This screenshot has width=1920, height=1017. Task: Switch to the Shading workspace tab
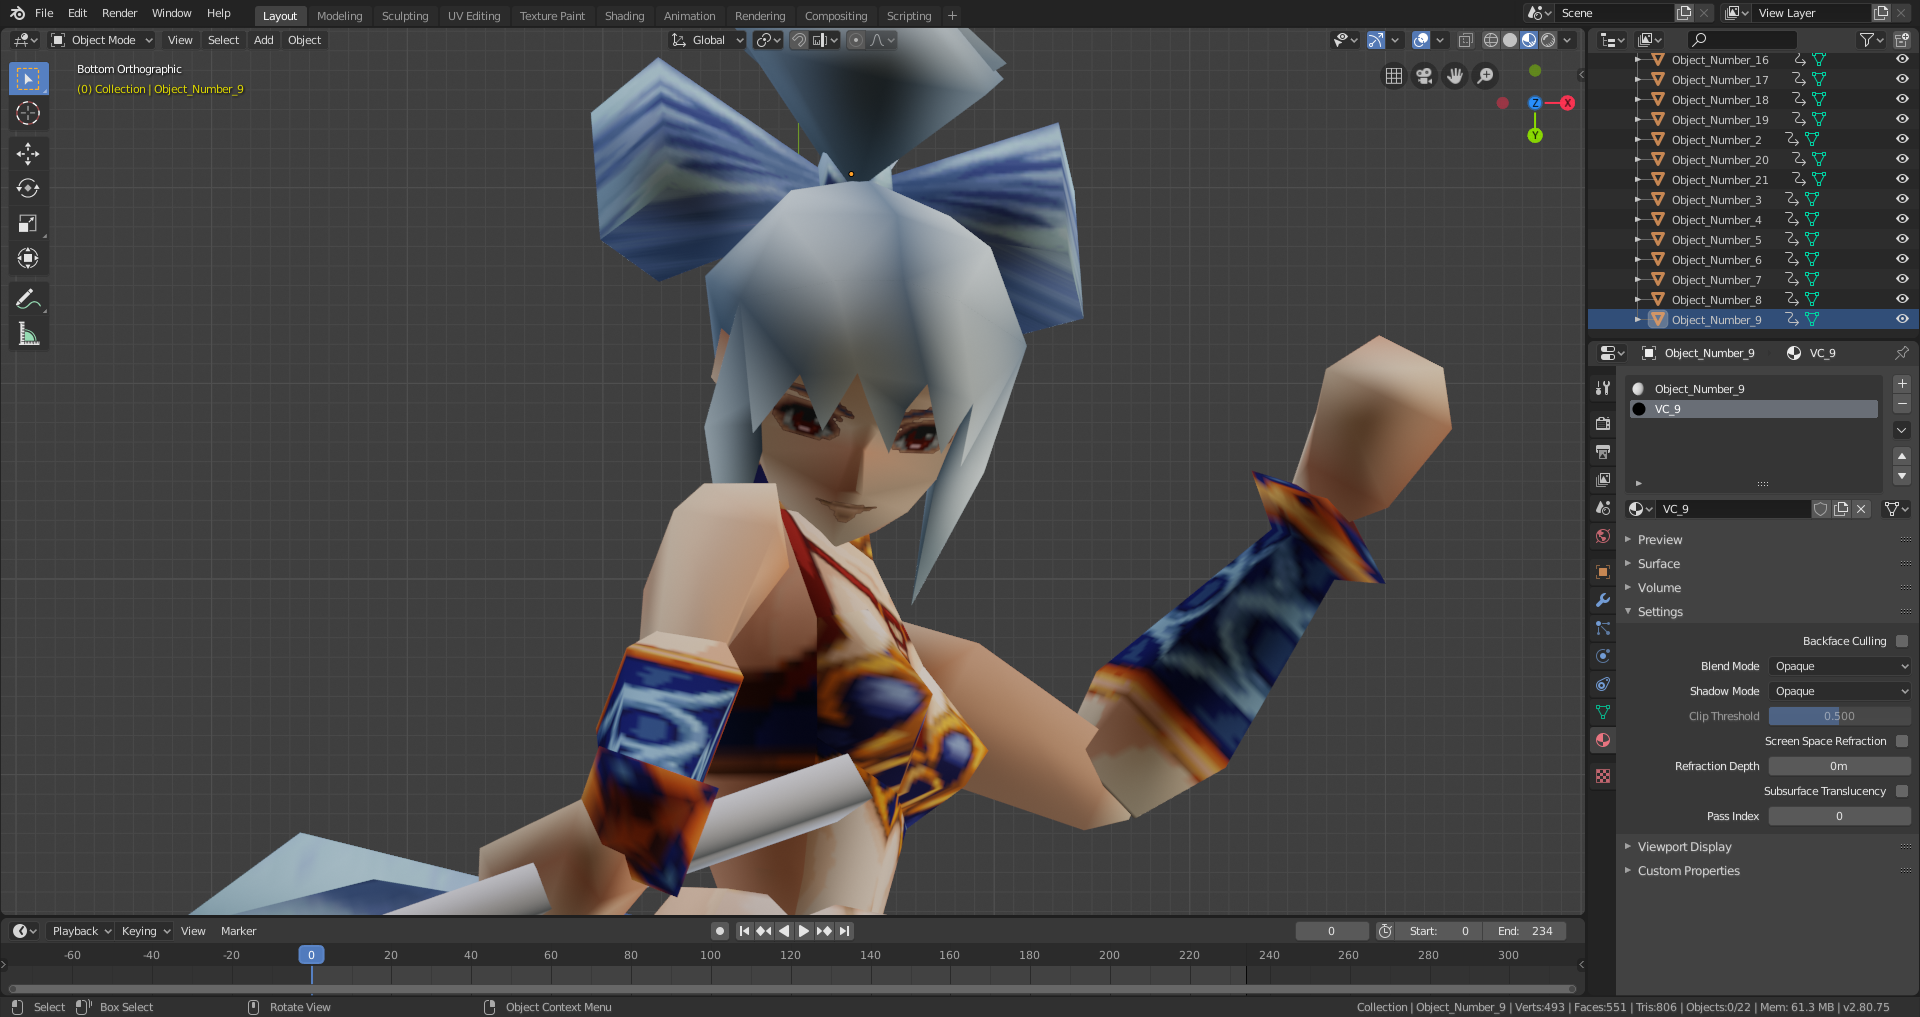624,16
